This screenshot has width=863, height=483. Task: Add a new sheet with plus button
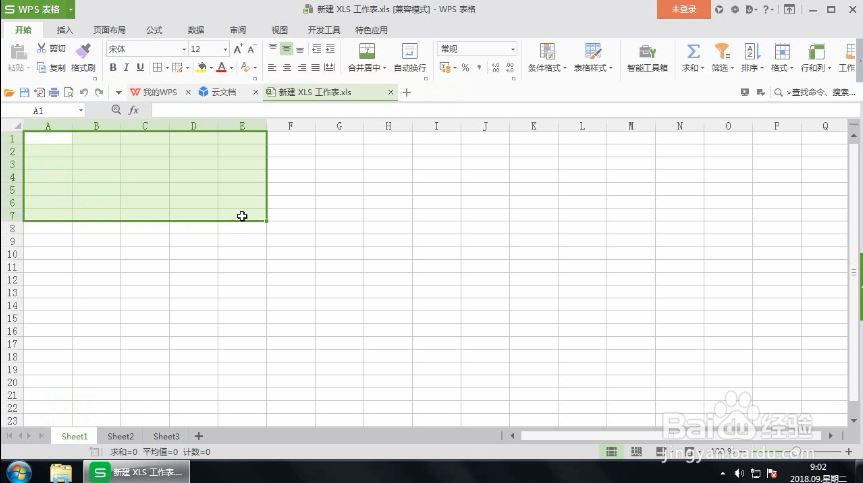(199, 436)
